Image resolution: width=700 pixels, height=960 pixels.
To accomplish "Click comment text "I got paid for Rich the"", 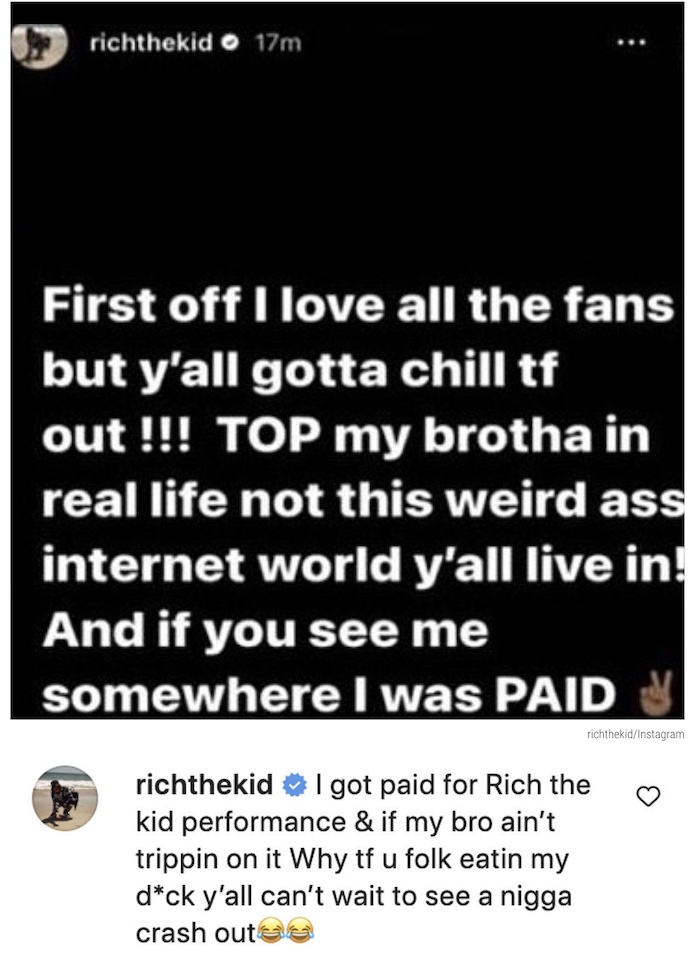I will point(453,785).
